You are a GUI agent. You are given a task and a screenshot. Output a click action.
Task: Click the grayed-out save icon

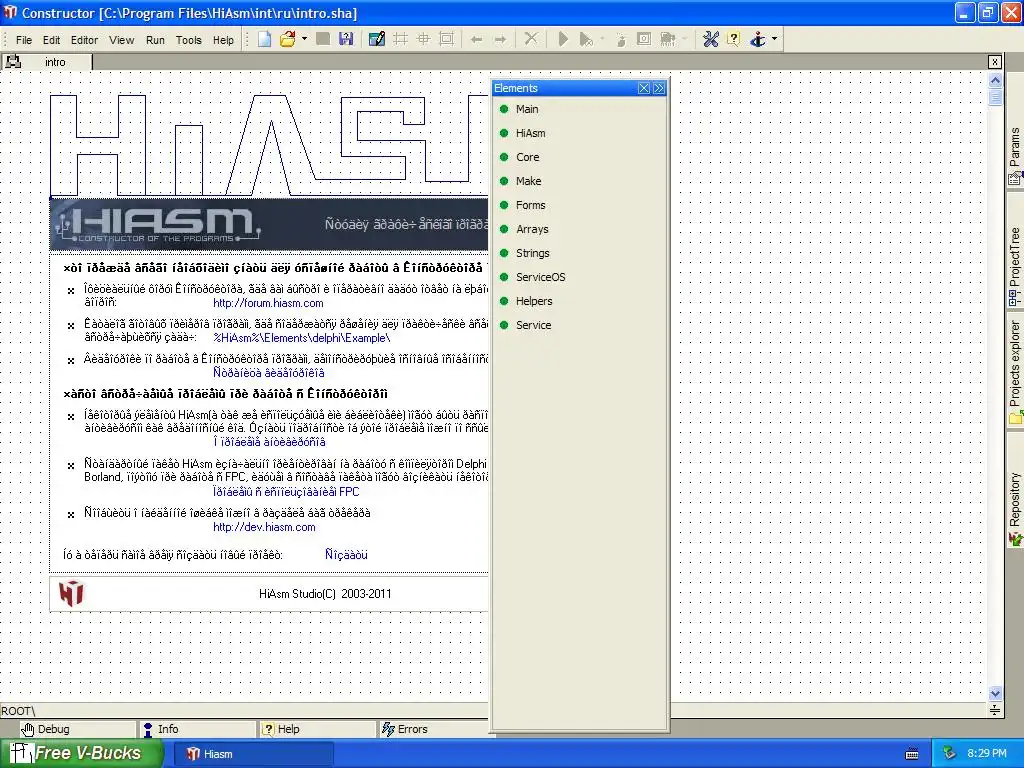point(323,39)
